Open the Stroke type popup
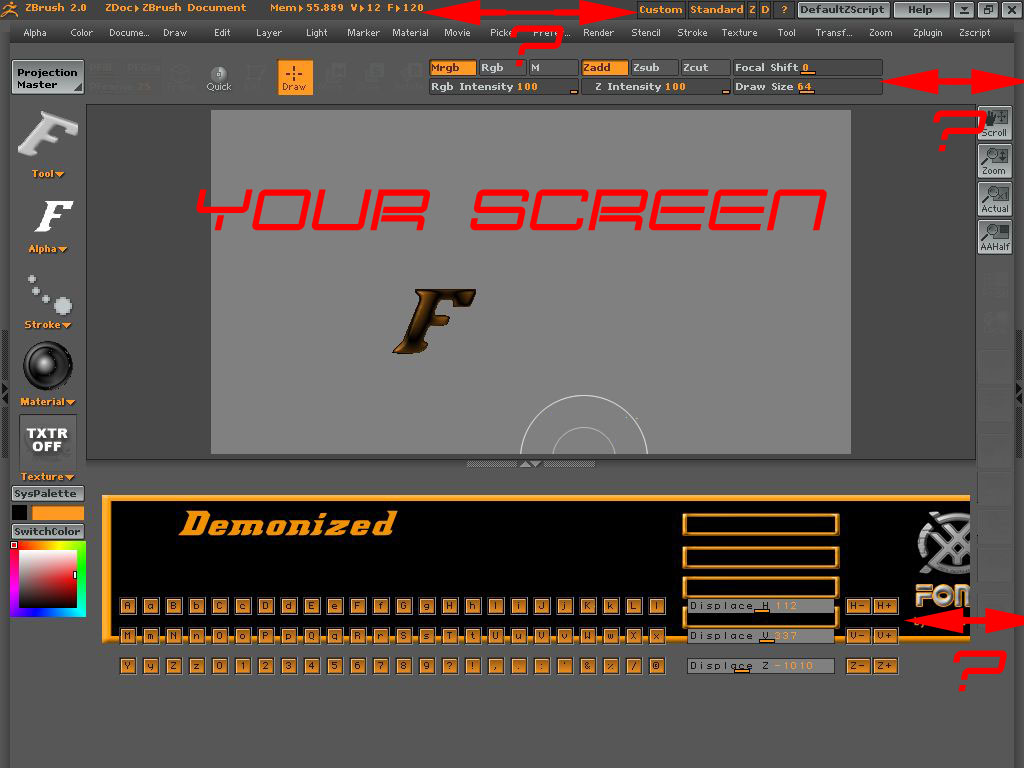 [46, 324]
